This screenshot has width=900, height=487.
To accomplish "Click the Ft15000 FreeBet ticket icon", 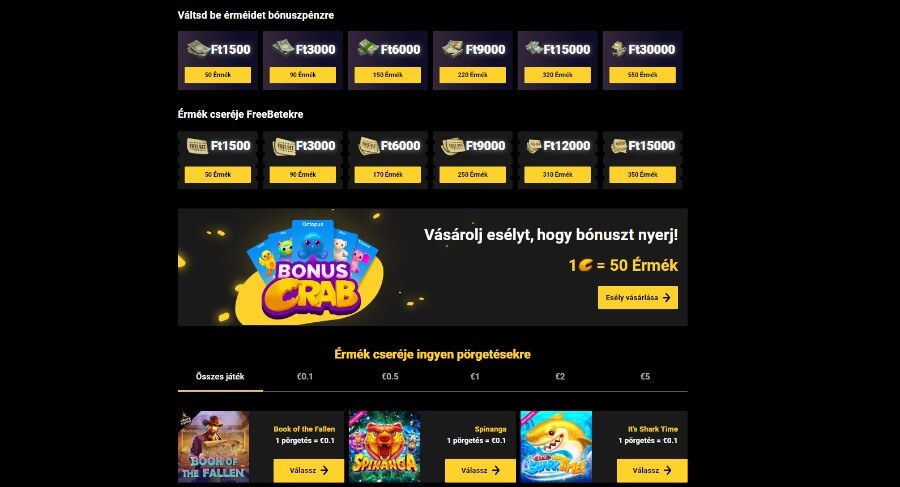I will pos(618,146).
